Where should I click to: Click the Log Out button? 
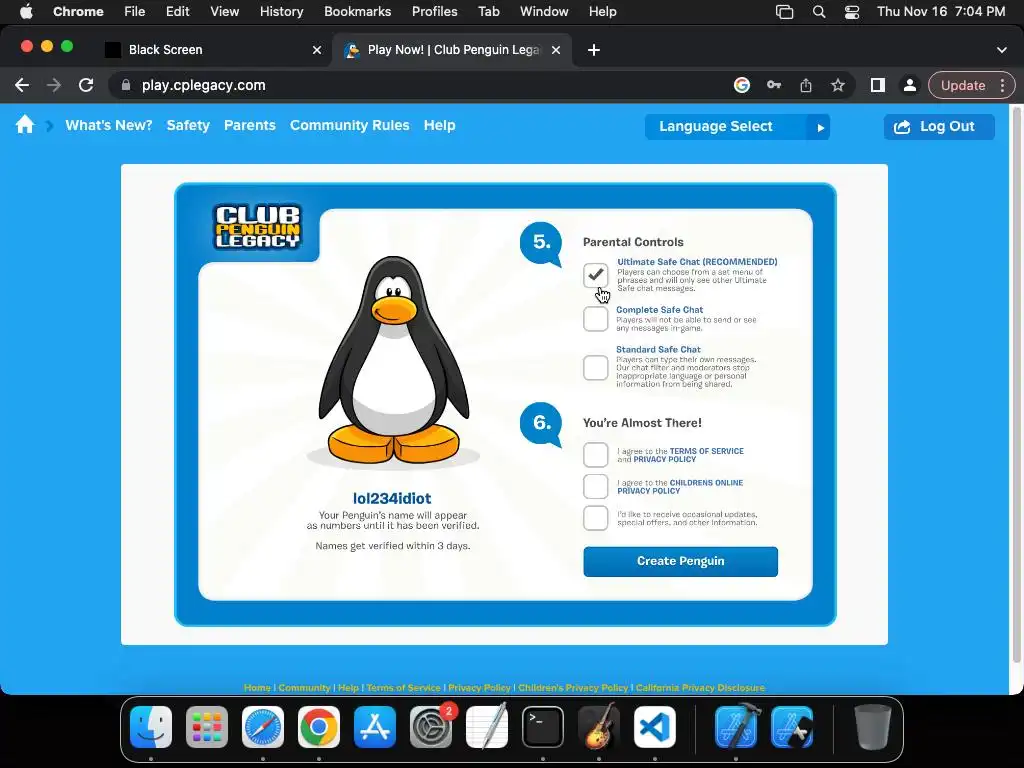pos(939,127)
